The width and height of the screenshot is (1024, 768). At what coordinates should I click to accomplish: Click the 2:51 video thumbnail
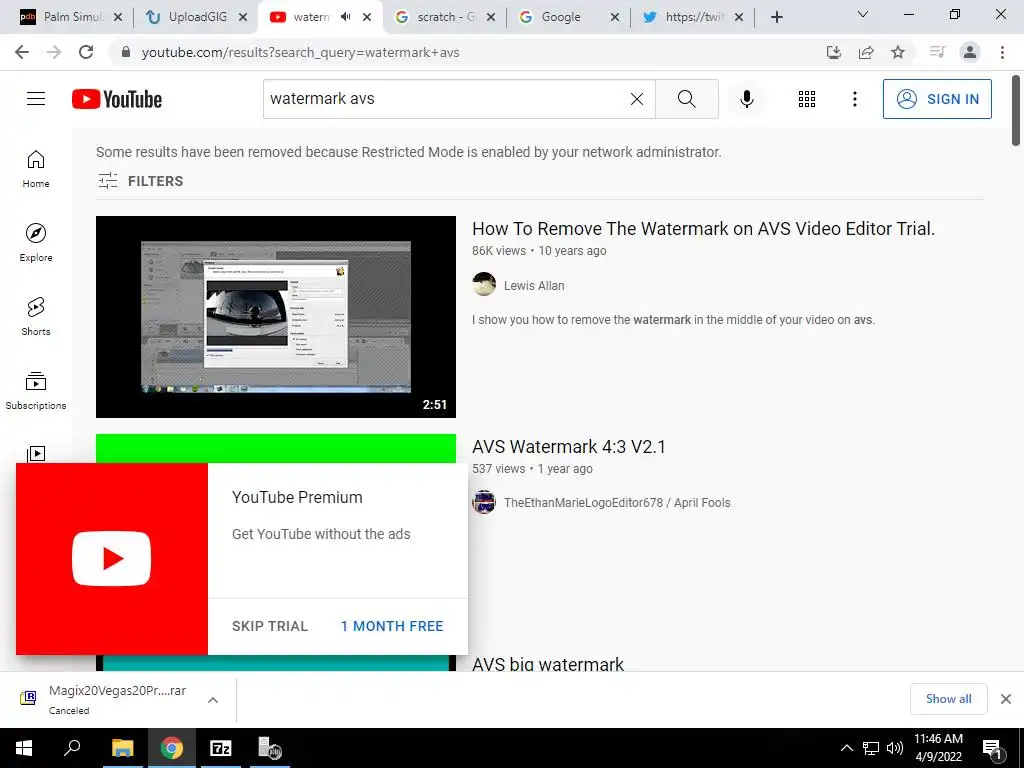click(x=276, y=317)
